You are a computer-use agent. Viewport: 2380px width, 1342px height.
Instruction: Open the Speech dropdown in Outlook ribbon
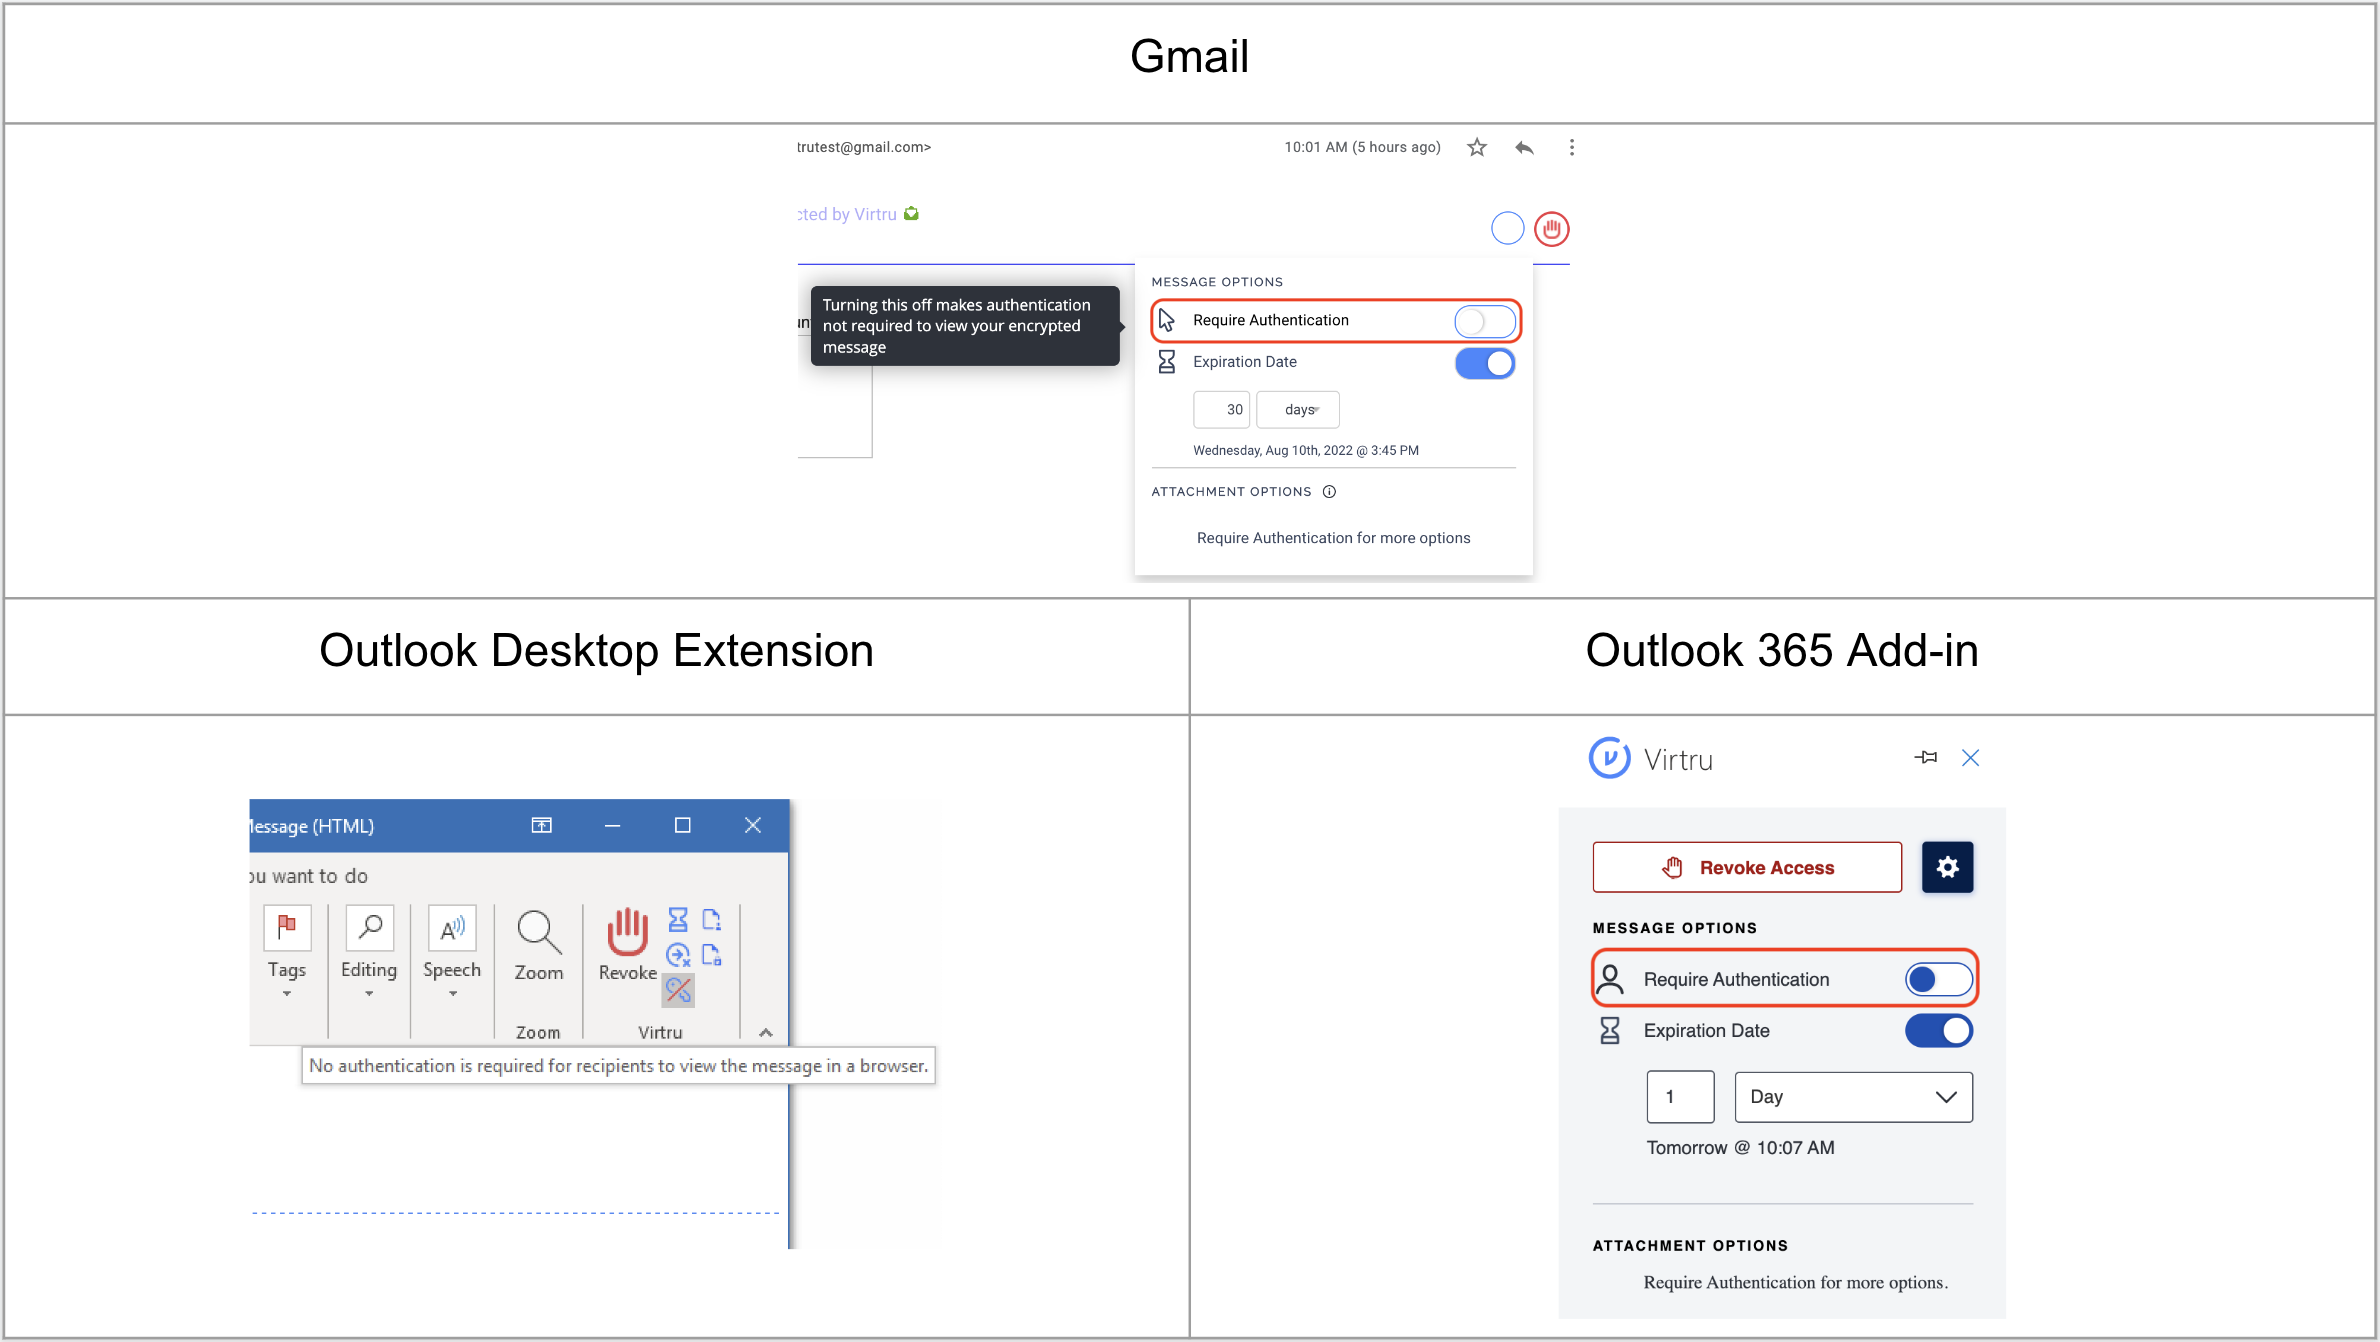(x=452, y=952)
